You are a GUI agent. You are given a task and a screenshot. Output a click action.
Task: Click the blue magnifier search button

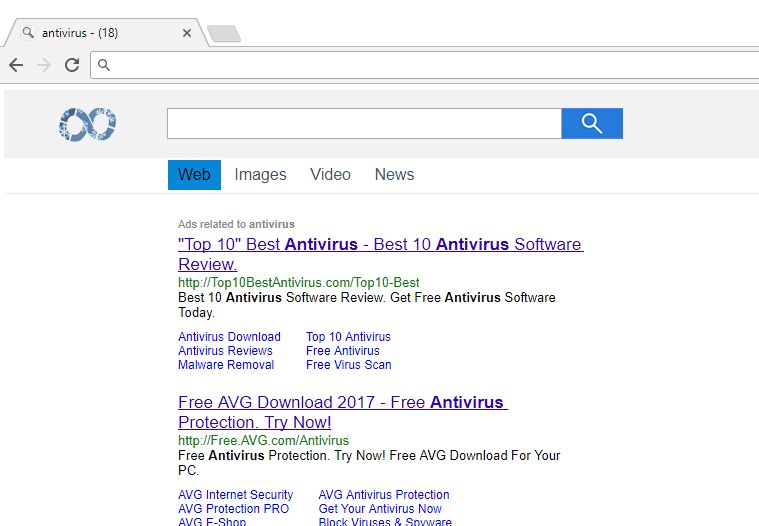pos(592,123)
